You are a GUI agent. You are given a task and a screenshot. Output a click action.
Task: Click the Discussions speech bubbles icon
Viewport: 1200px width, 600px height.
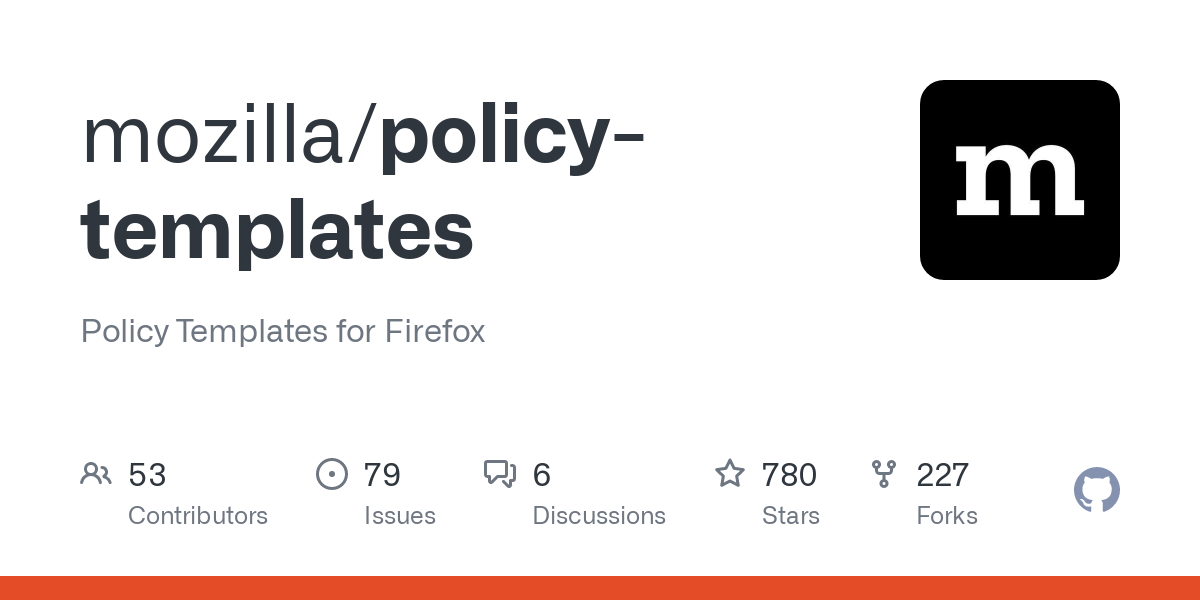(500, 474)
